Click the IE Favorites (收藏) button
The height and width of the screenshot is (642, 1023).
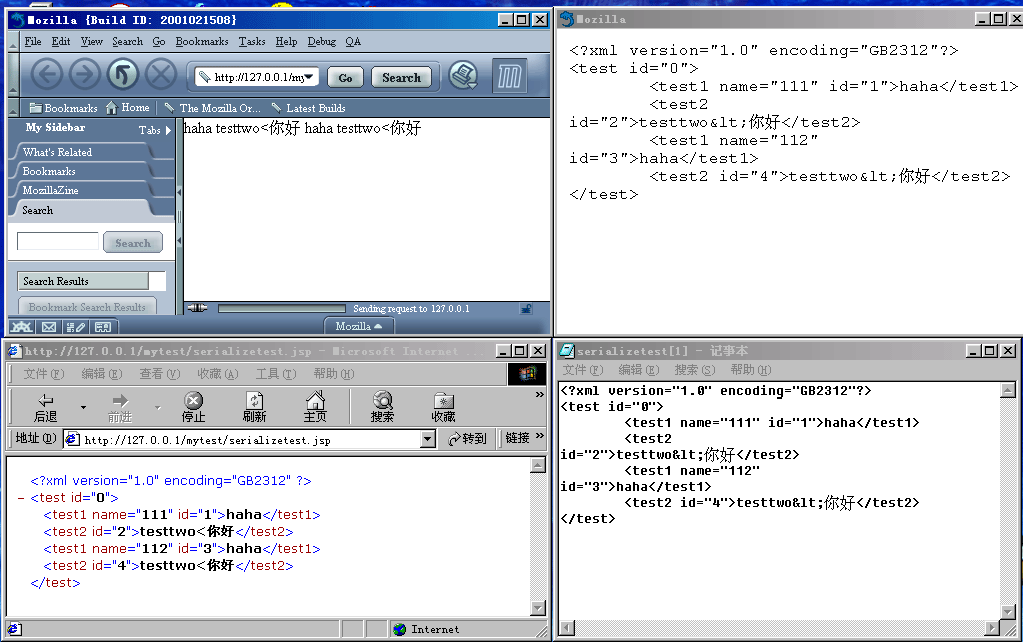point(443,408)
